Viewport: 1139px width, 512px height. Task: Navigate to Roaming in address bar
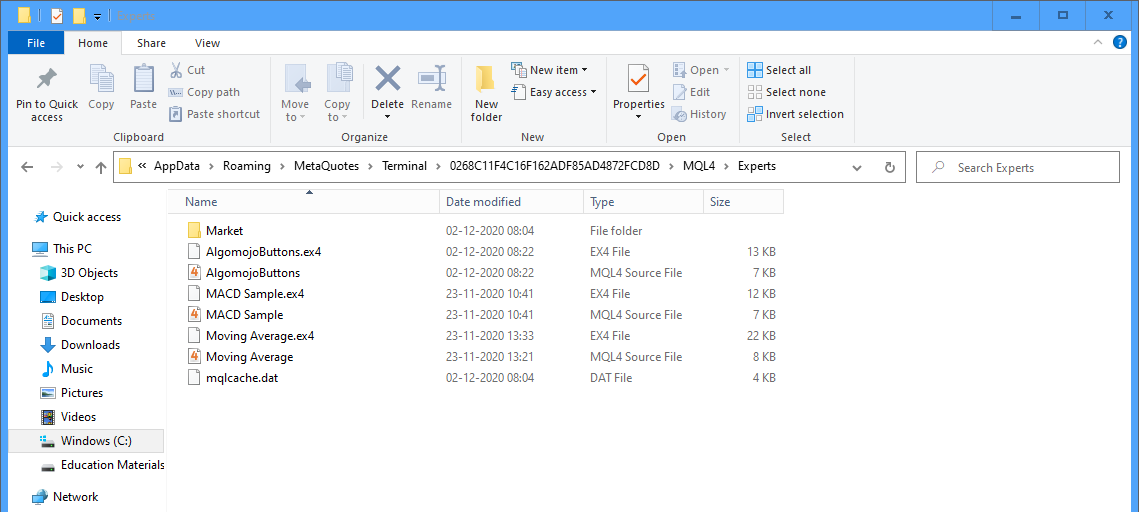click(248, 166)
